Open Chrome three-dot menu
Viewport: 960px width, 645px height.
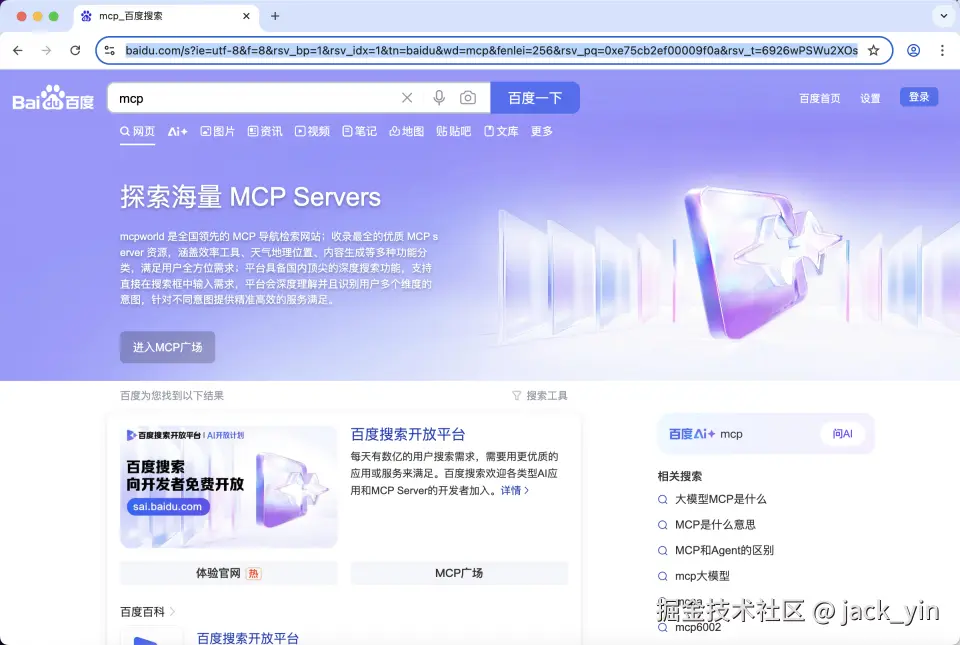(x=942, y=50)
